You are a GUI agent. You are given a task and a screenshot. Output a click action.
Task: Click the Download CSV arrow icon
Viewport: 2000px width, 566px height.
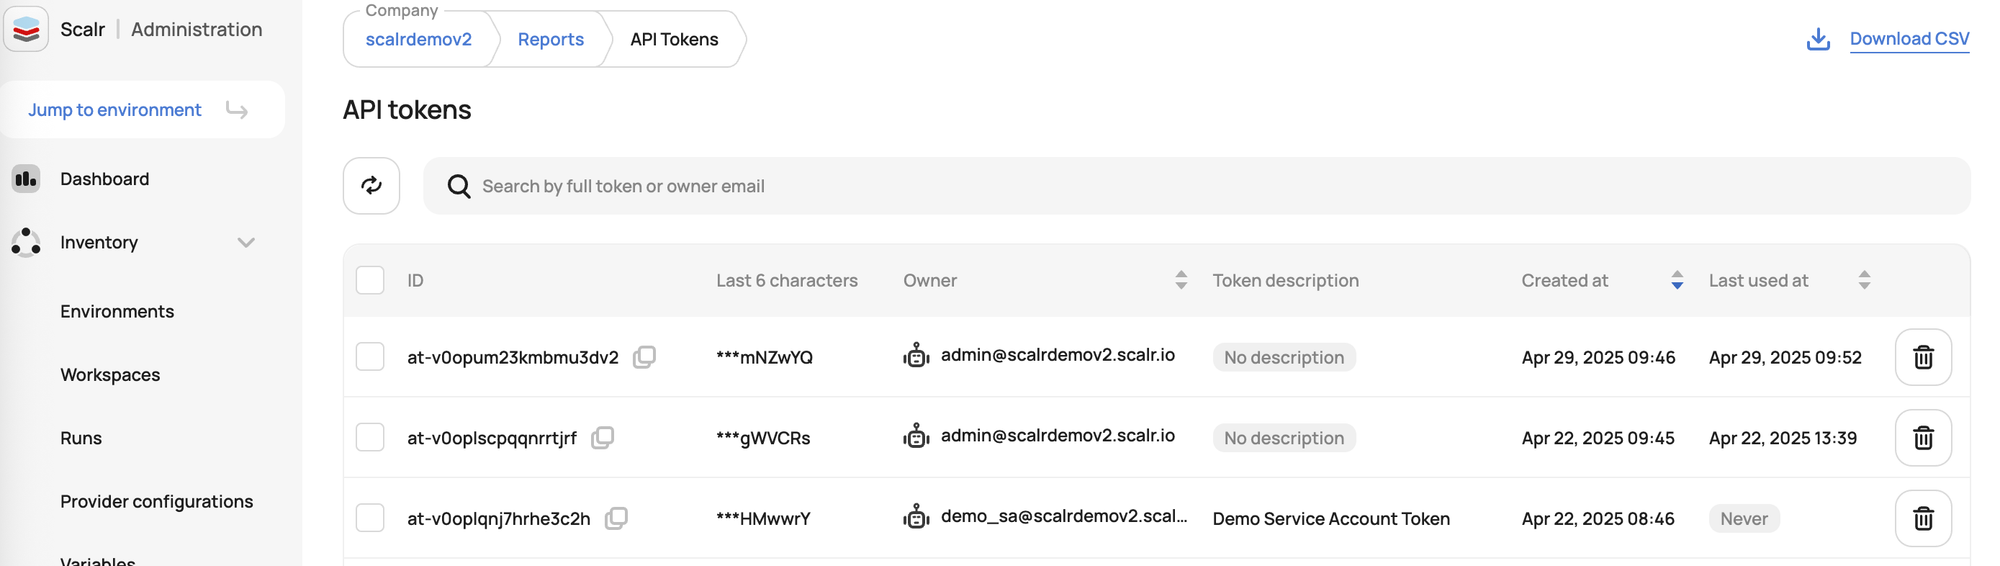[x=1819, y=39]
